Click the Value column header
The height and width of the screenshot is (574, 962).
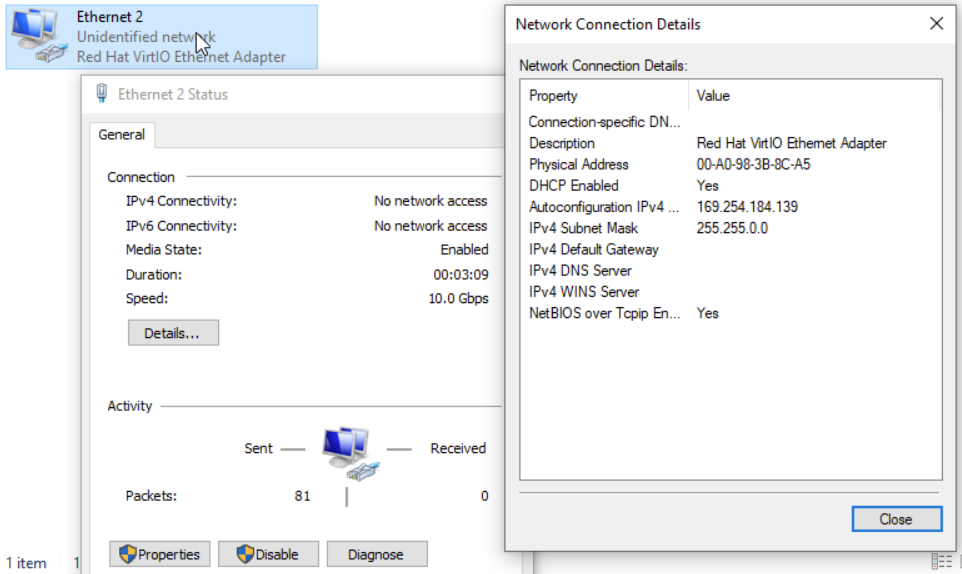(713, 96)
